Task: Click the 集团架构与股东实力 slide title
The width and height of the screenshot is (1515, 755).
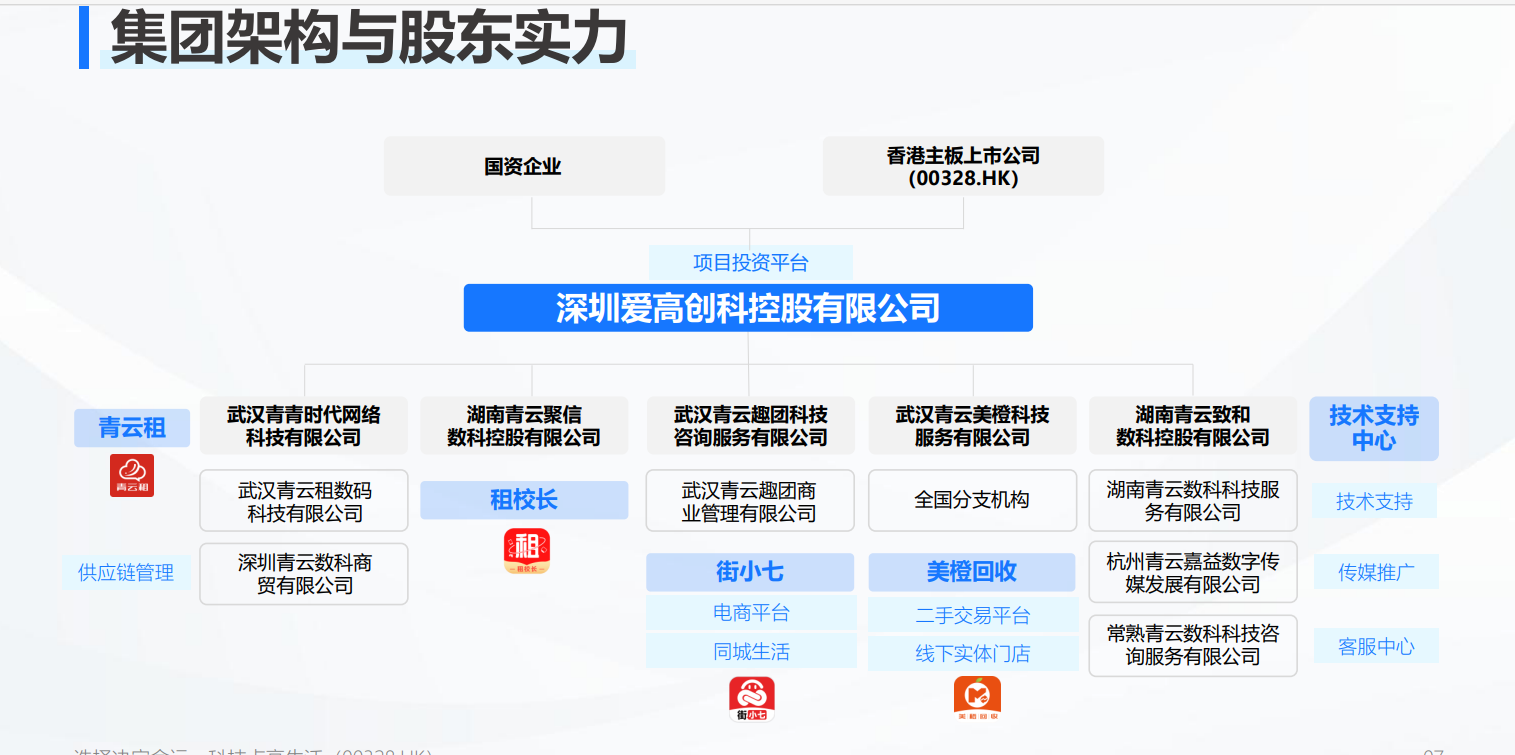Action: [368, 37]
